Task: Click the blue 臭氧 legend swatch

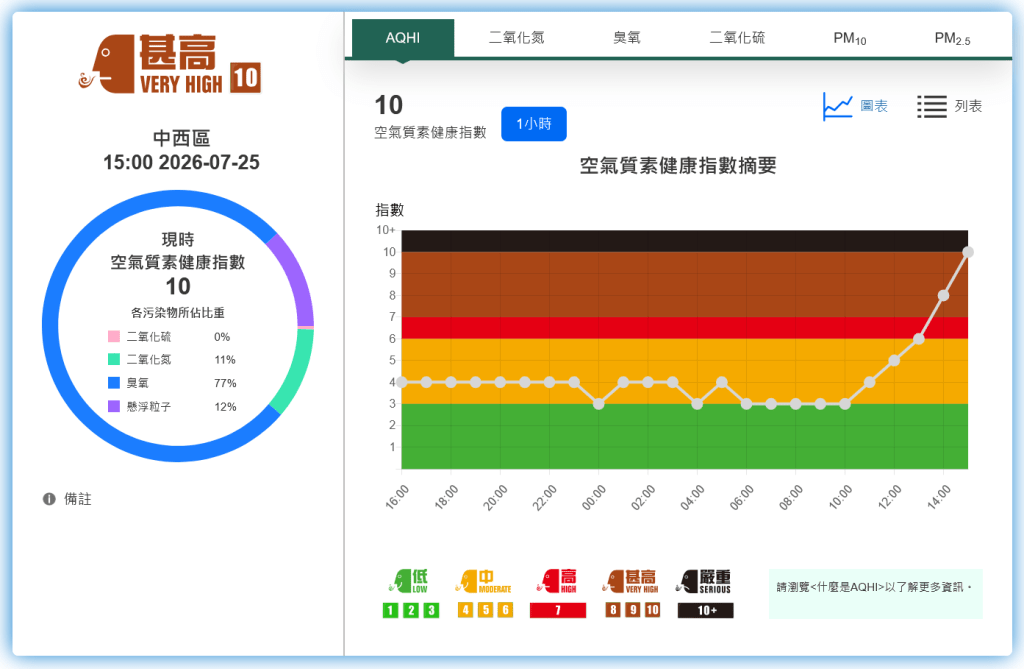Action: point(114,383)
